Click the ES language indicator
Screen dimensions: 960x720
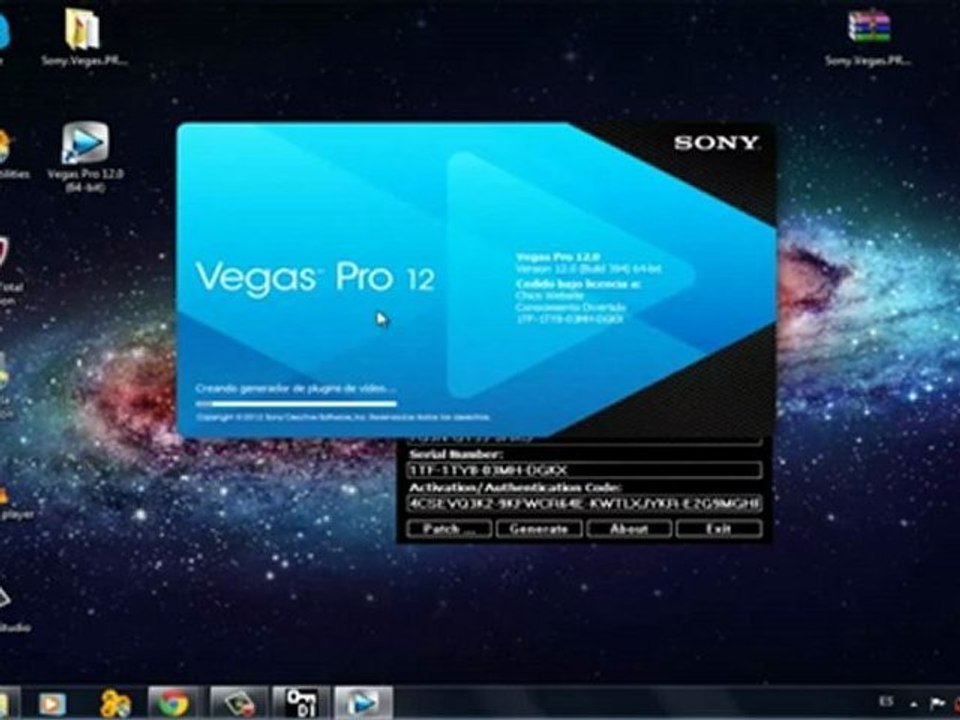(885, 701)
